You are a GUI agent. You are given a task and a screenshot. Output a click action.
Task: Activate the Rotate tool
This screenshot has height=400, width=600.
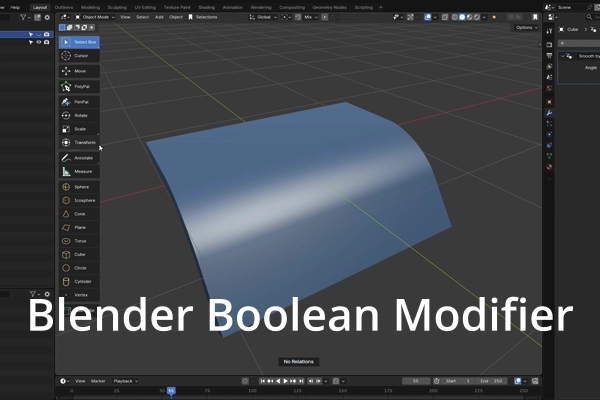click(x=79, y=116)
